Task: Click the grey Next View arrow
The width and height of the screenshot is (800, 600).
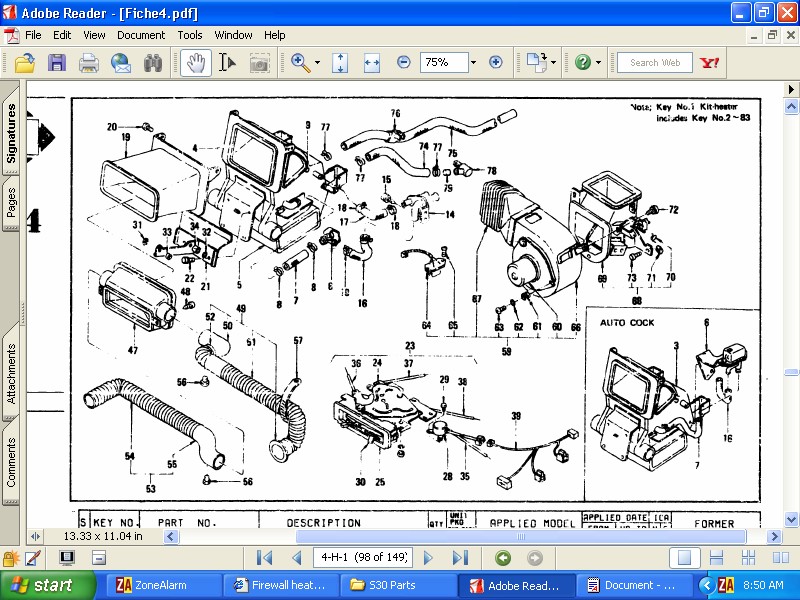Action: (535, 558)
